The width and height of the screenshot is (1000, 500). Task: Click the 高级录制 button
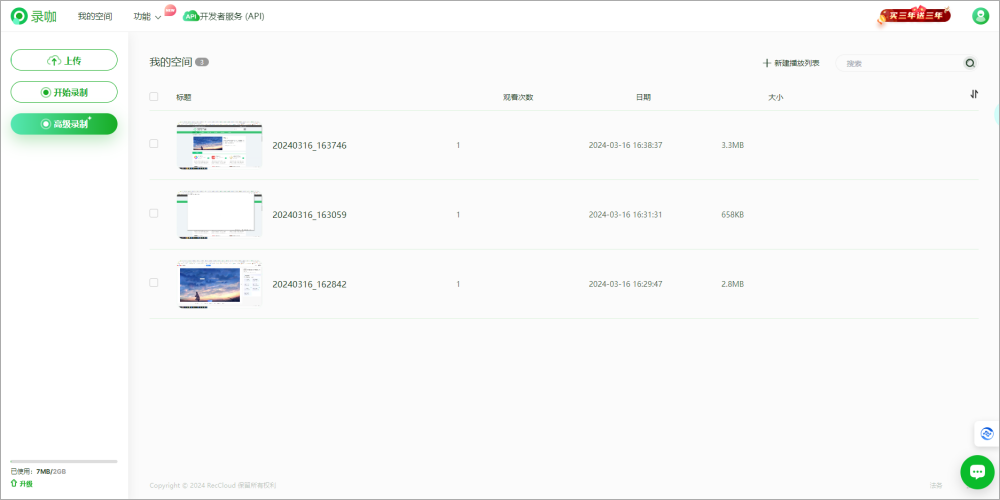64,124
